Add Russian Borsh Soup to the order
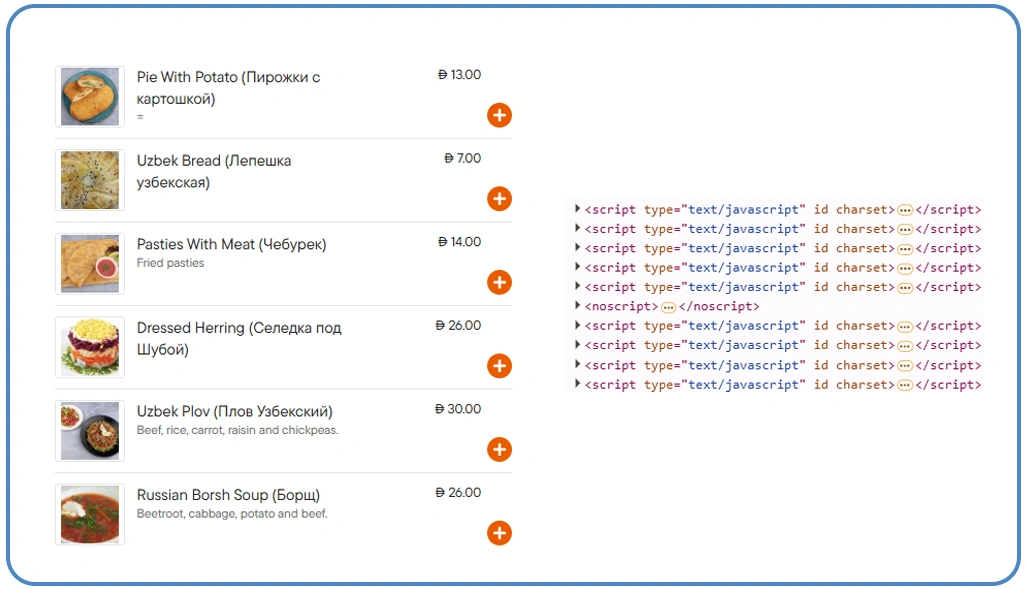Image resolution: width=1026 pixels, height=589 pixels. (x=499, y=533)
